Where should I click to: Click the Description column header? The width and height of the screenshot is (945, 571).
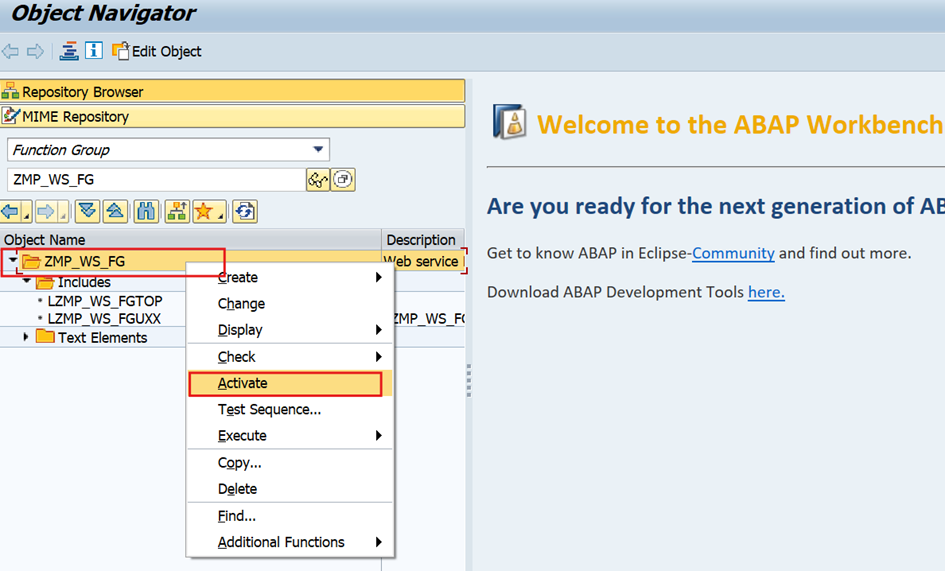point(423,239)
